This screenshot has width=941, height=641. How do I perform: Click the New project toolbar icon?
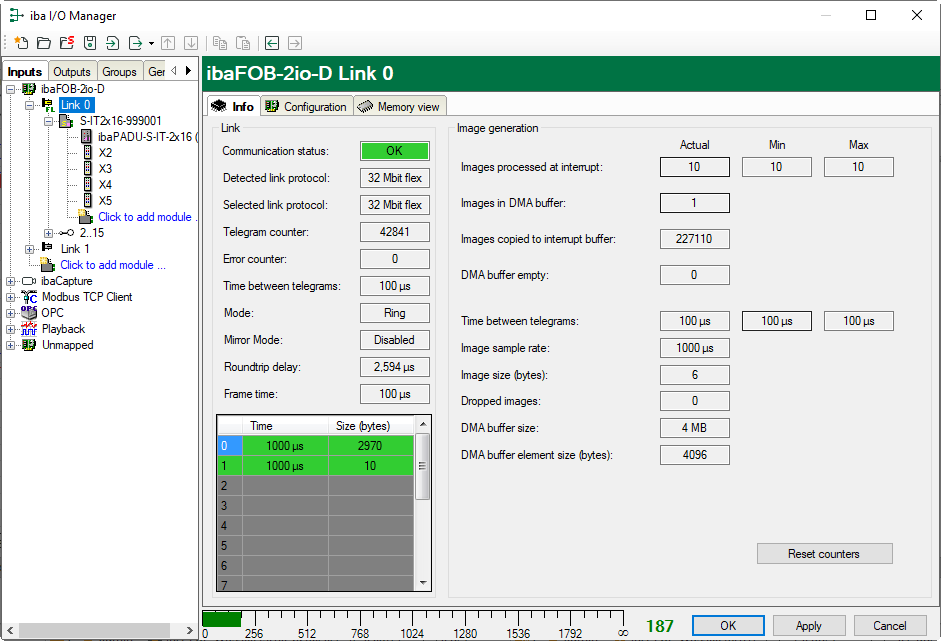pyautogui.click(x=21, y=43)
